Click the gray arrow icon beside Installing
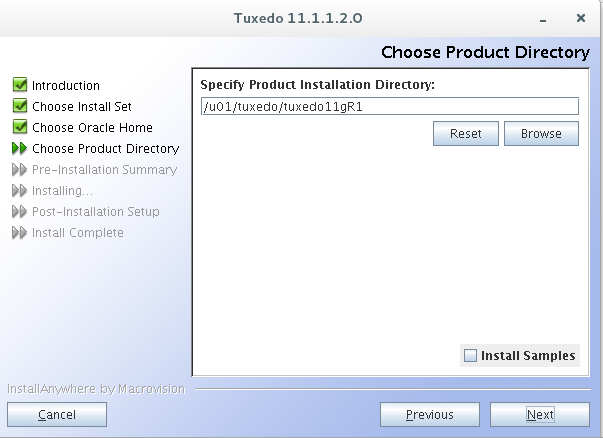This screenshot has width=603, height=438. point(19,191)
